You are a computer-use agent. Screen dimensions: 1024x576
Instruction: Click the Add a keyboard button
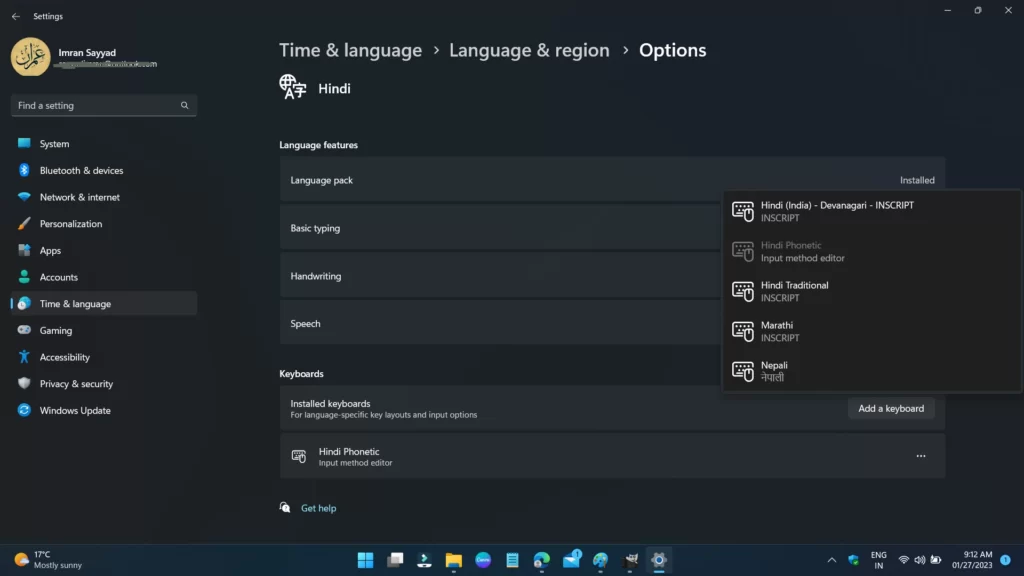point(891,408)
